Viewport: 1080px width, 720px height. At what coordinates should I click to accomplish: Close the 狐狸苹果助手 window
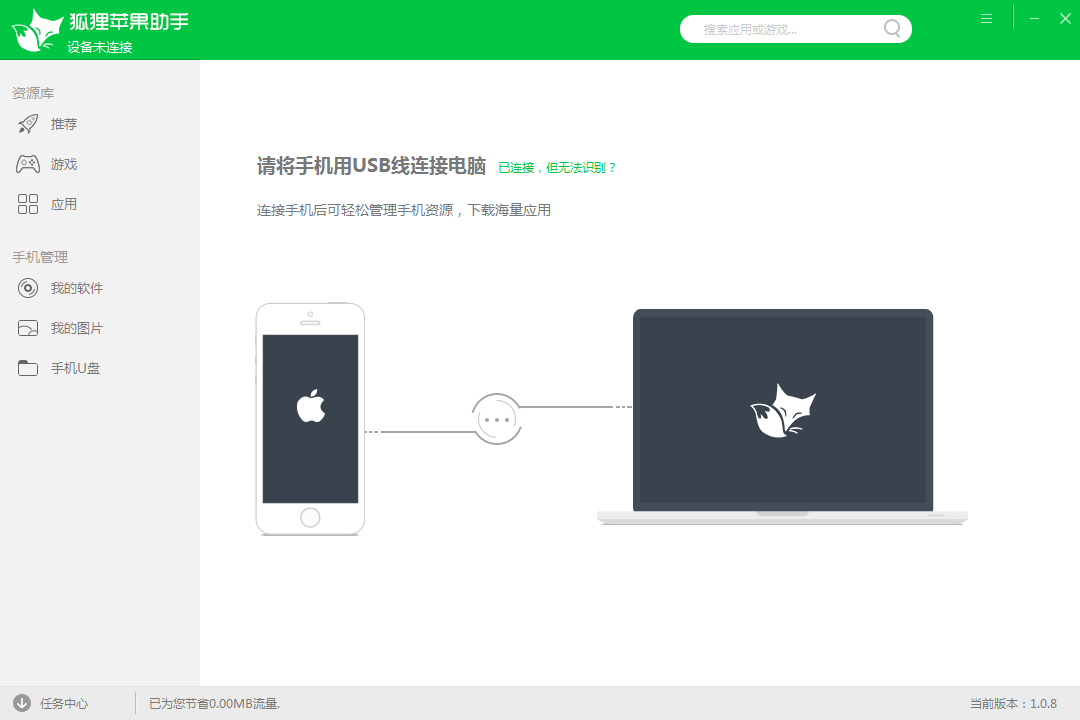1065,19
